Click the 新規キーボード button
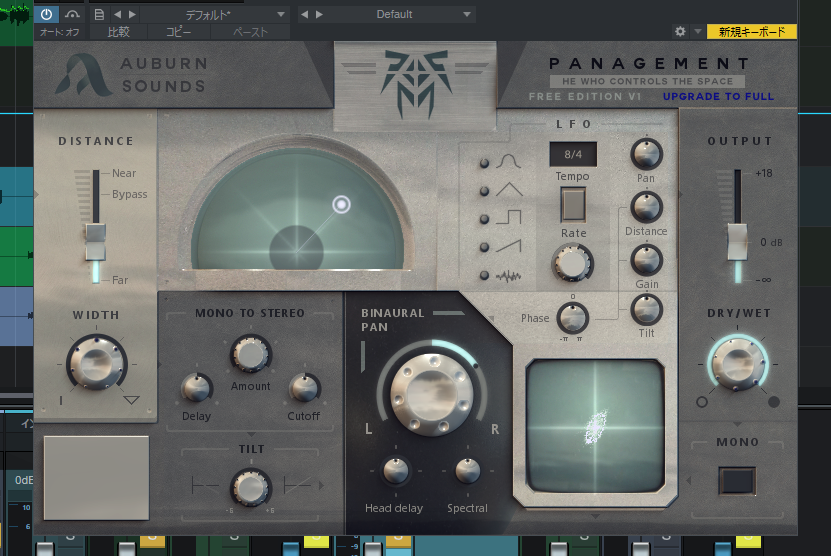Image resolution: width=831 pixels, height=556 pixels. 752,32
